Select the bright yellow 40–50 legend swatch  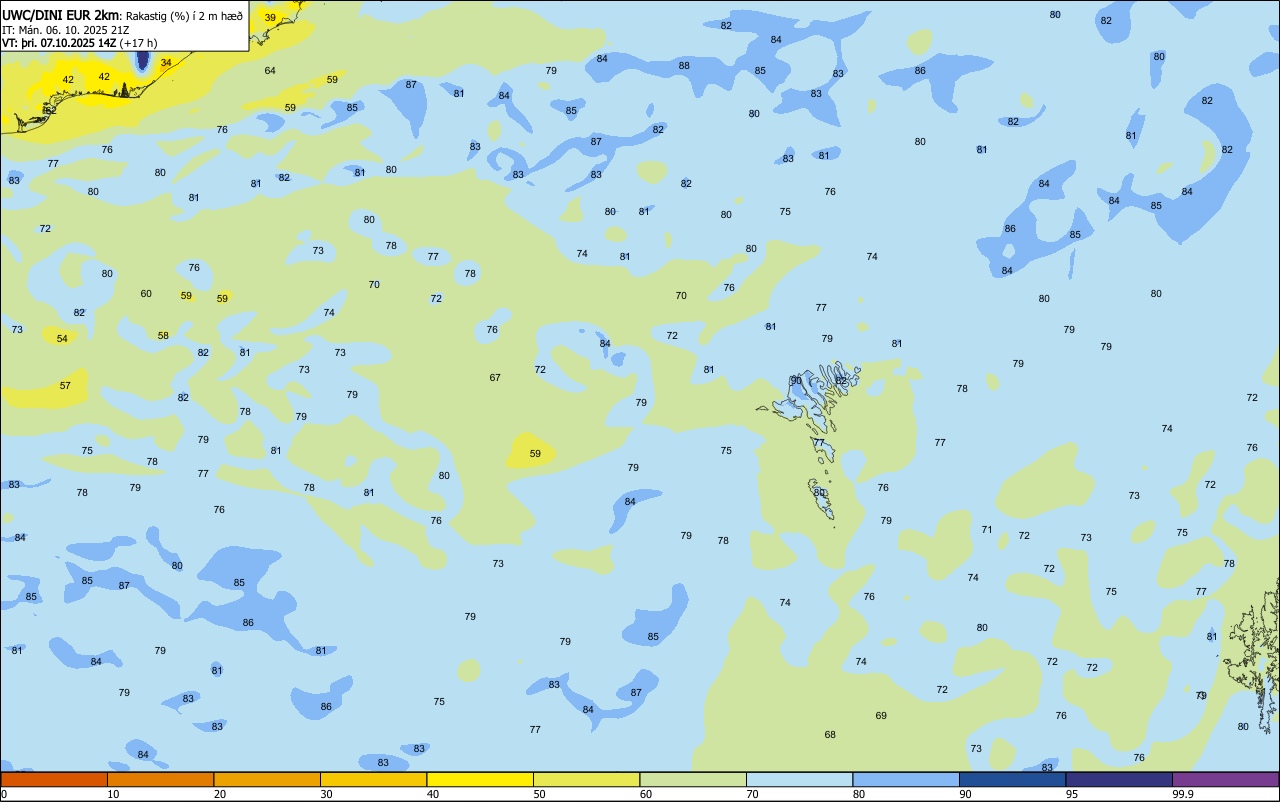(x=480, y=779)
